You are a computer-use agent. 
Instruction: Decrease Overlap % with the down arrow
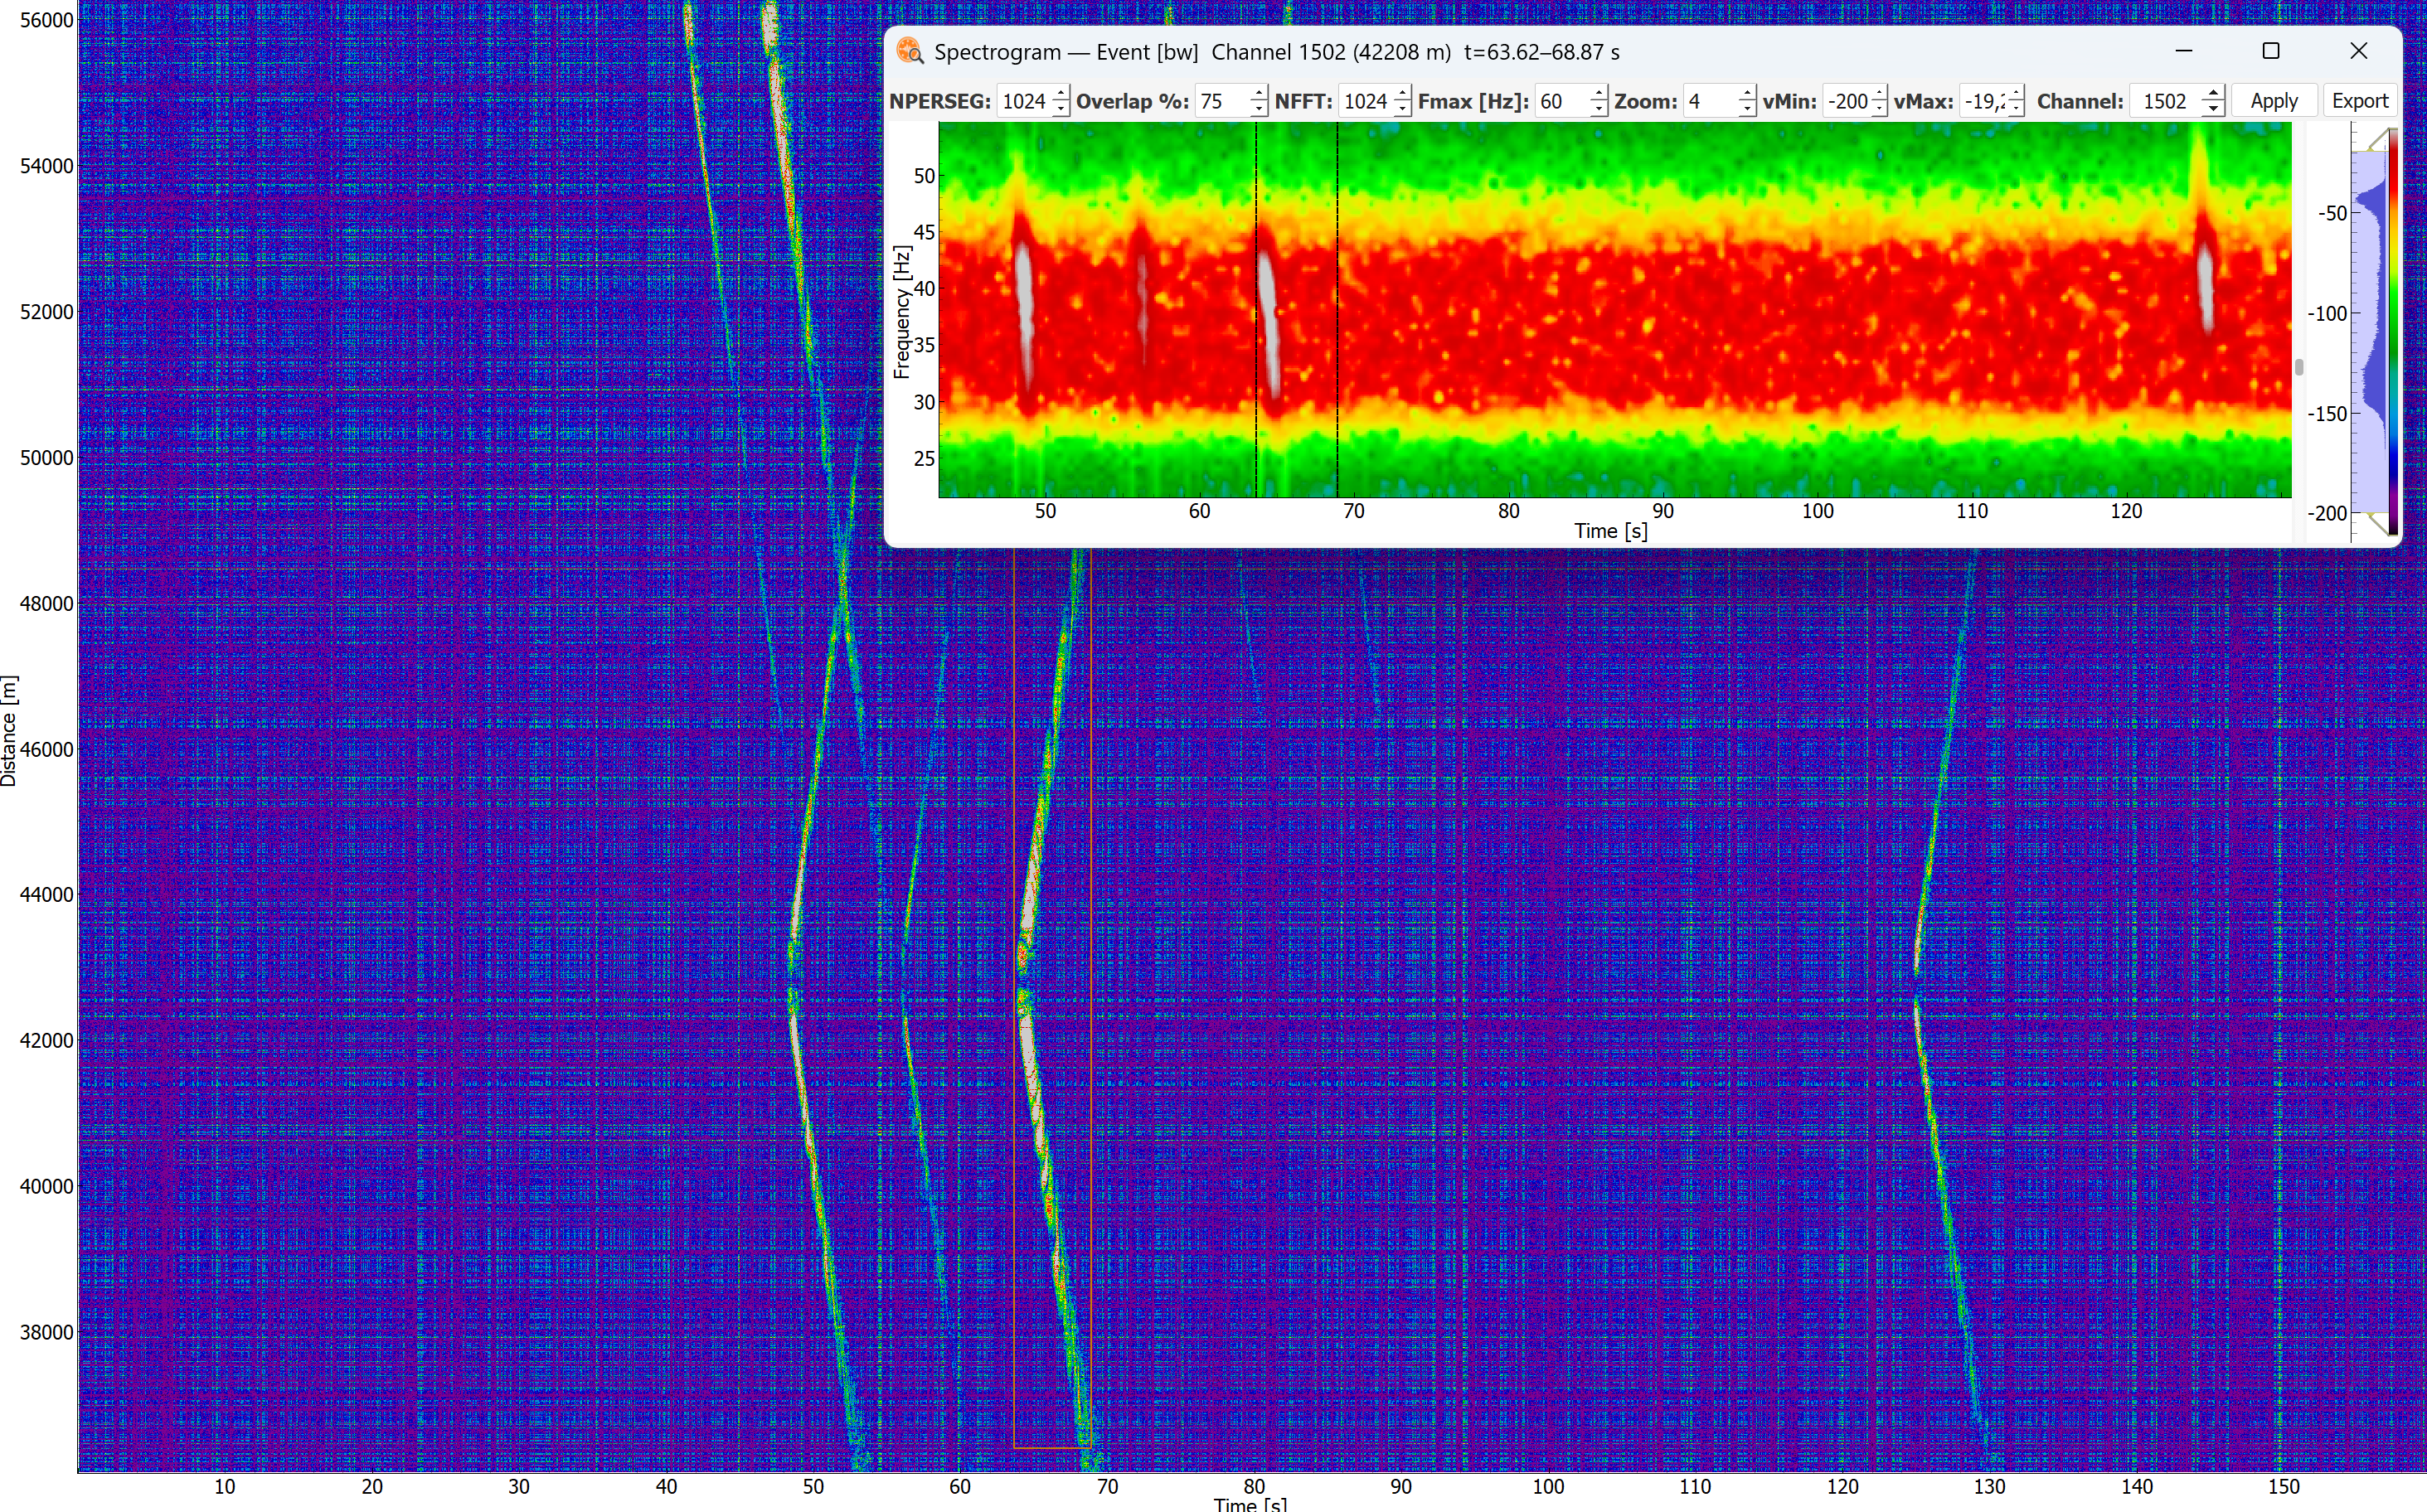(1258, 109)
